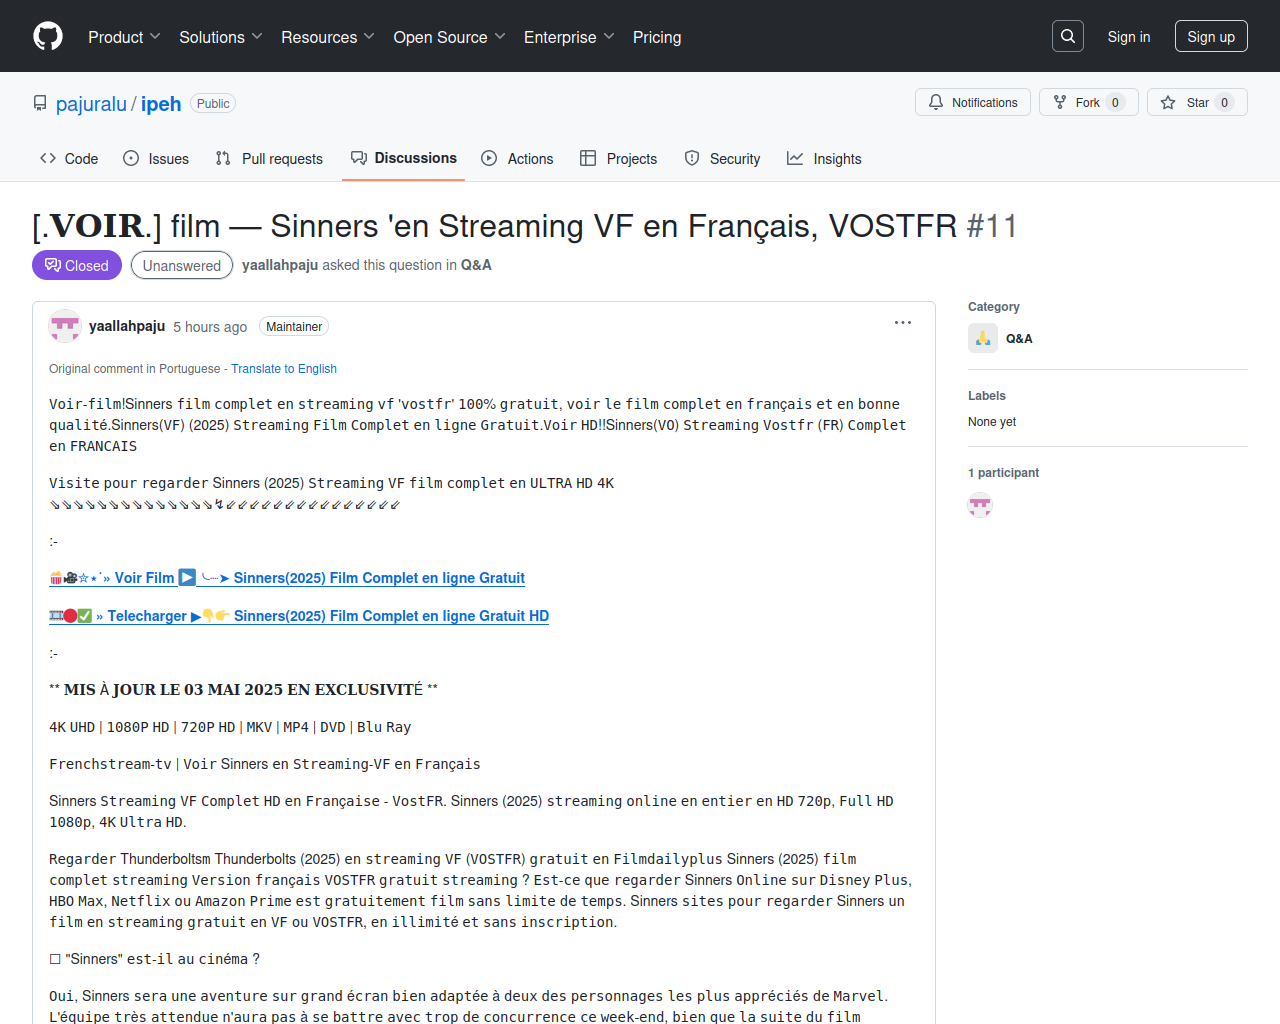Click the Q&A category emoji icon

[983, 338]
